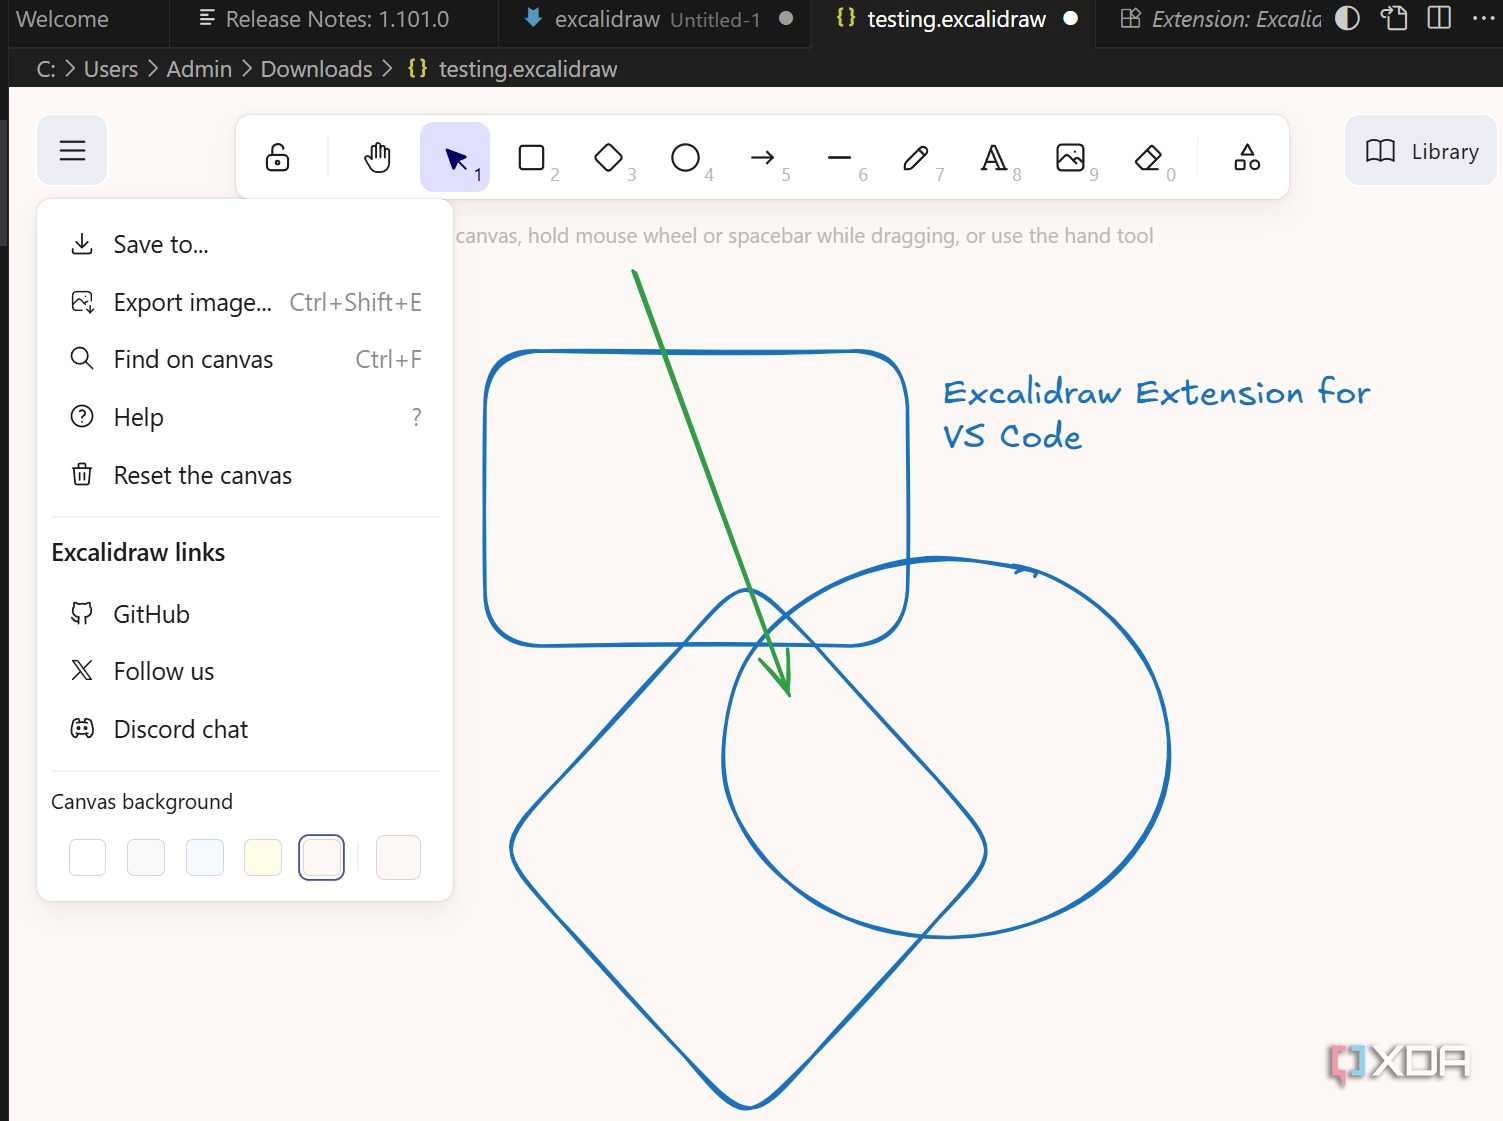This screenshot has width=1503, height=1121.
Task: Pick the selected pinkish canvas background swatch
Action: tap(321, 857)
